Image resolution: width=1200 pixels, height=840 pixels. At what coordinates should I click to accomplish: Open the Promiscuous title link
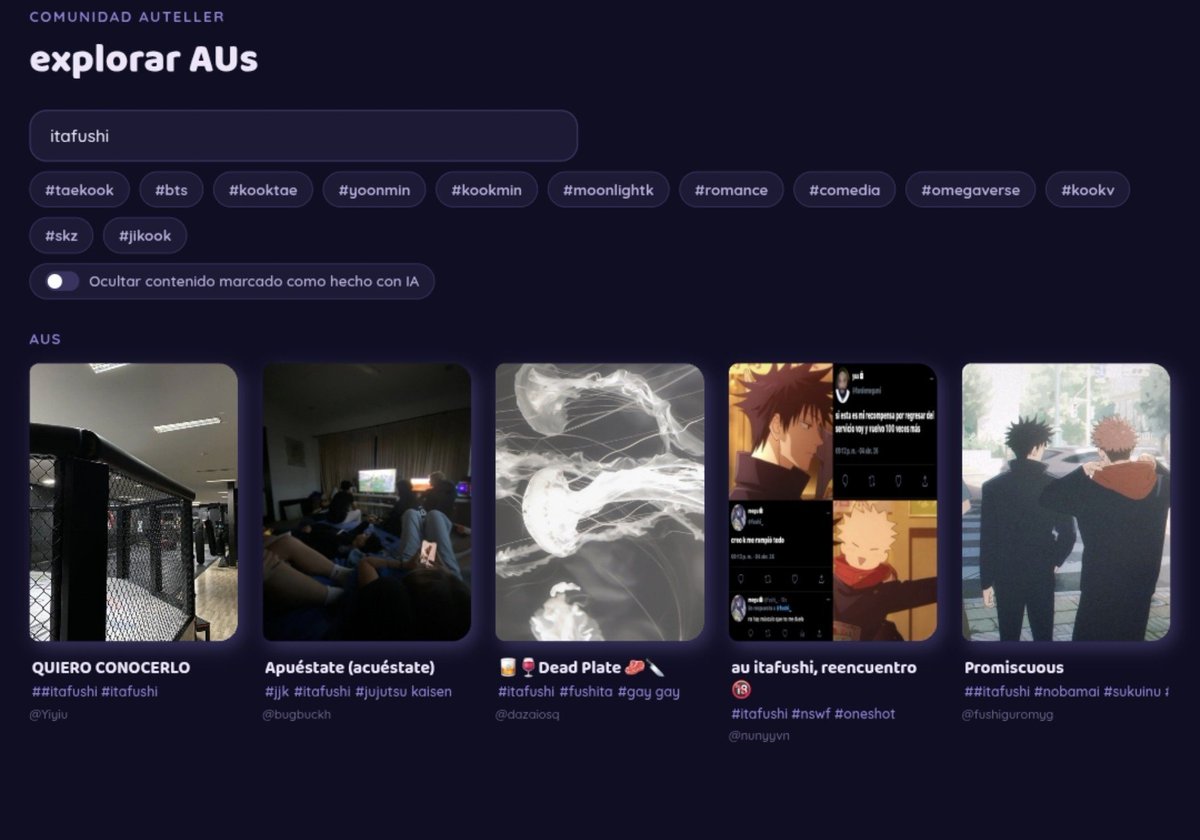point(1014,667)
